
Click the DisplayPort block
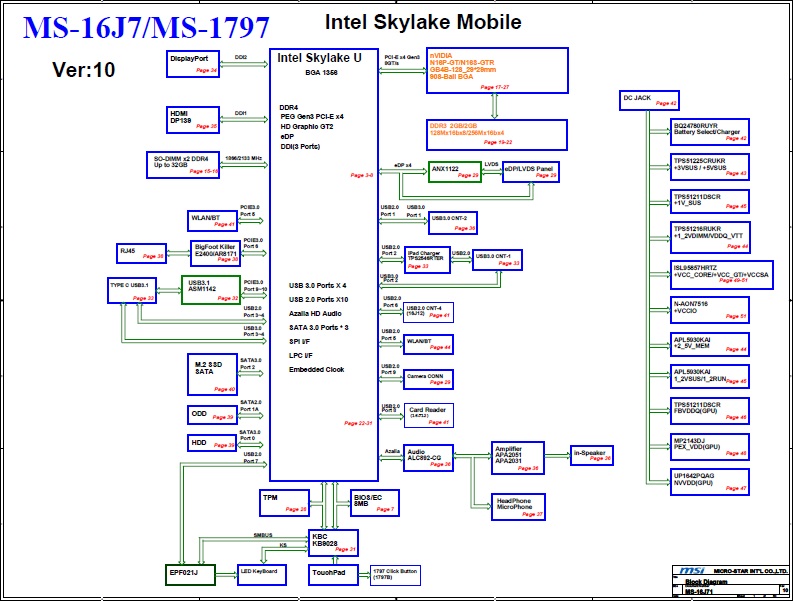pos(193,64)
